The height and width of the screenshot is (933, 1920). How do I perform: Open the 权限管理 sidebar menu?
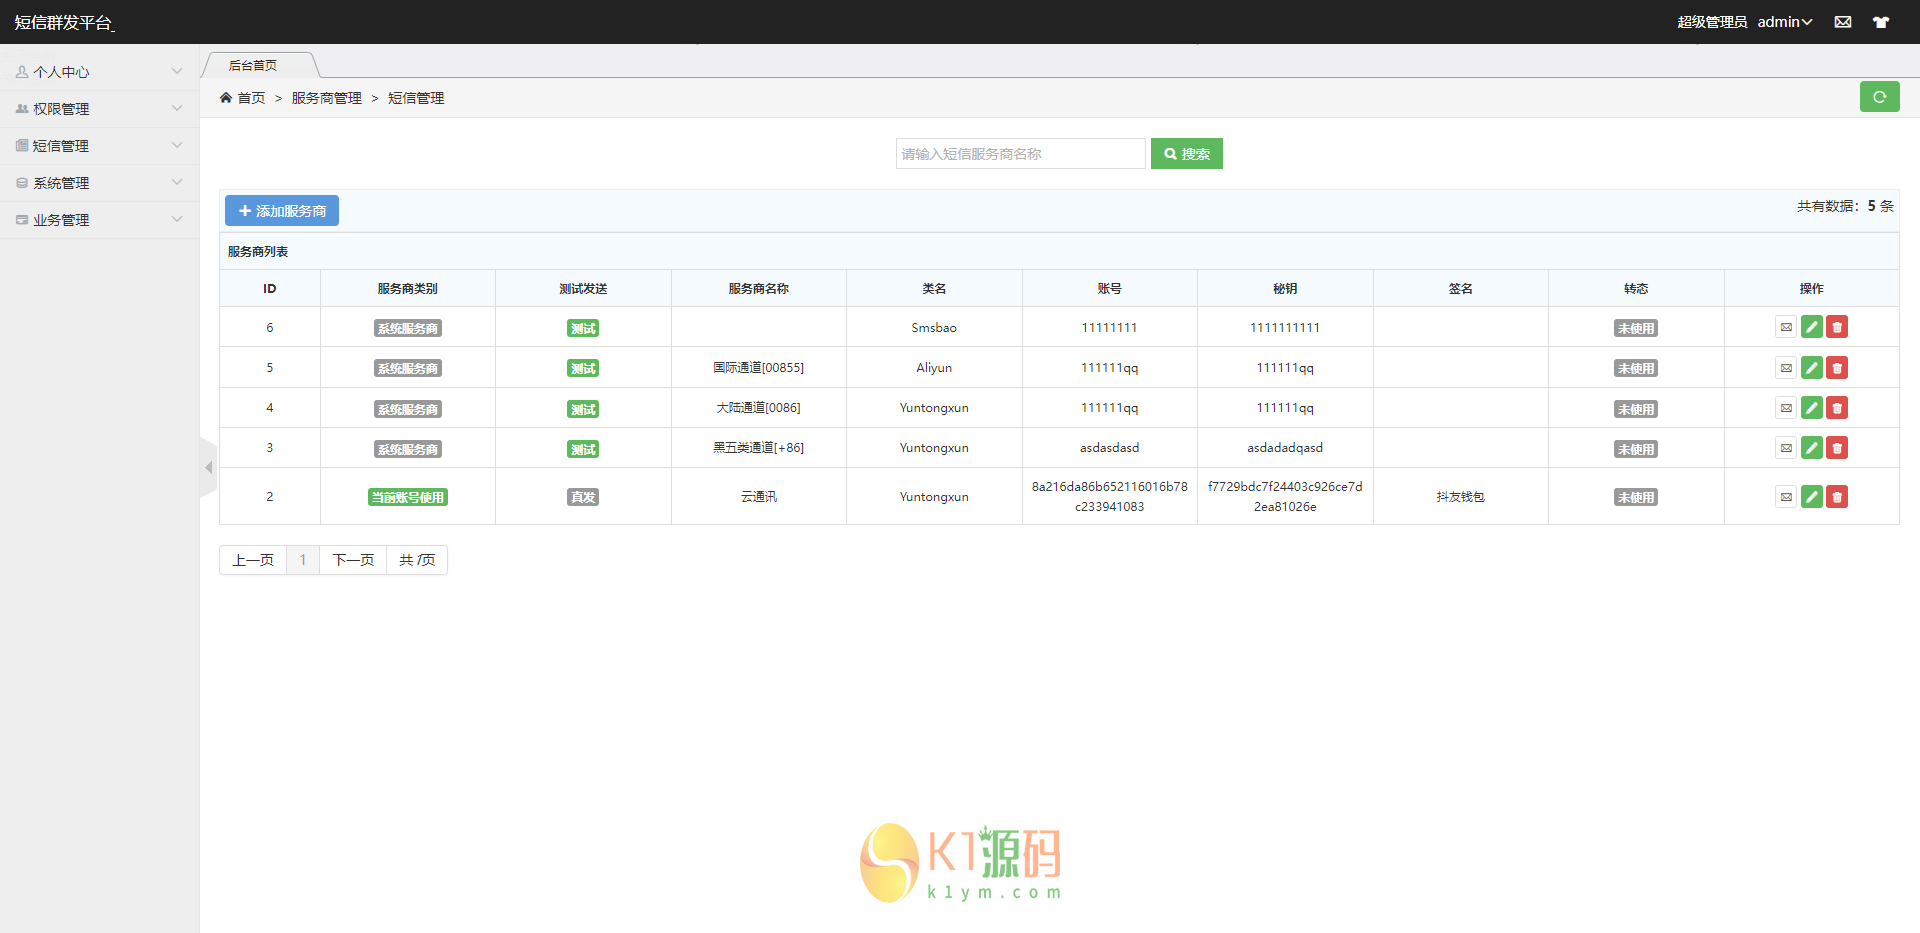coord(100,109)
